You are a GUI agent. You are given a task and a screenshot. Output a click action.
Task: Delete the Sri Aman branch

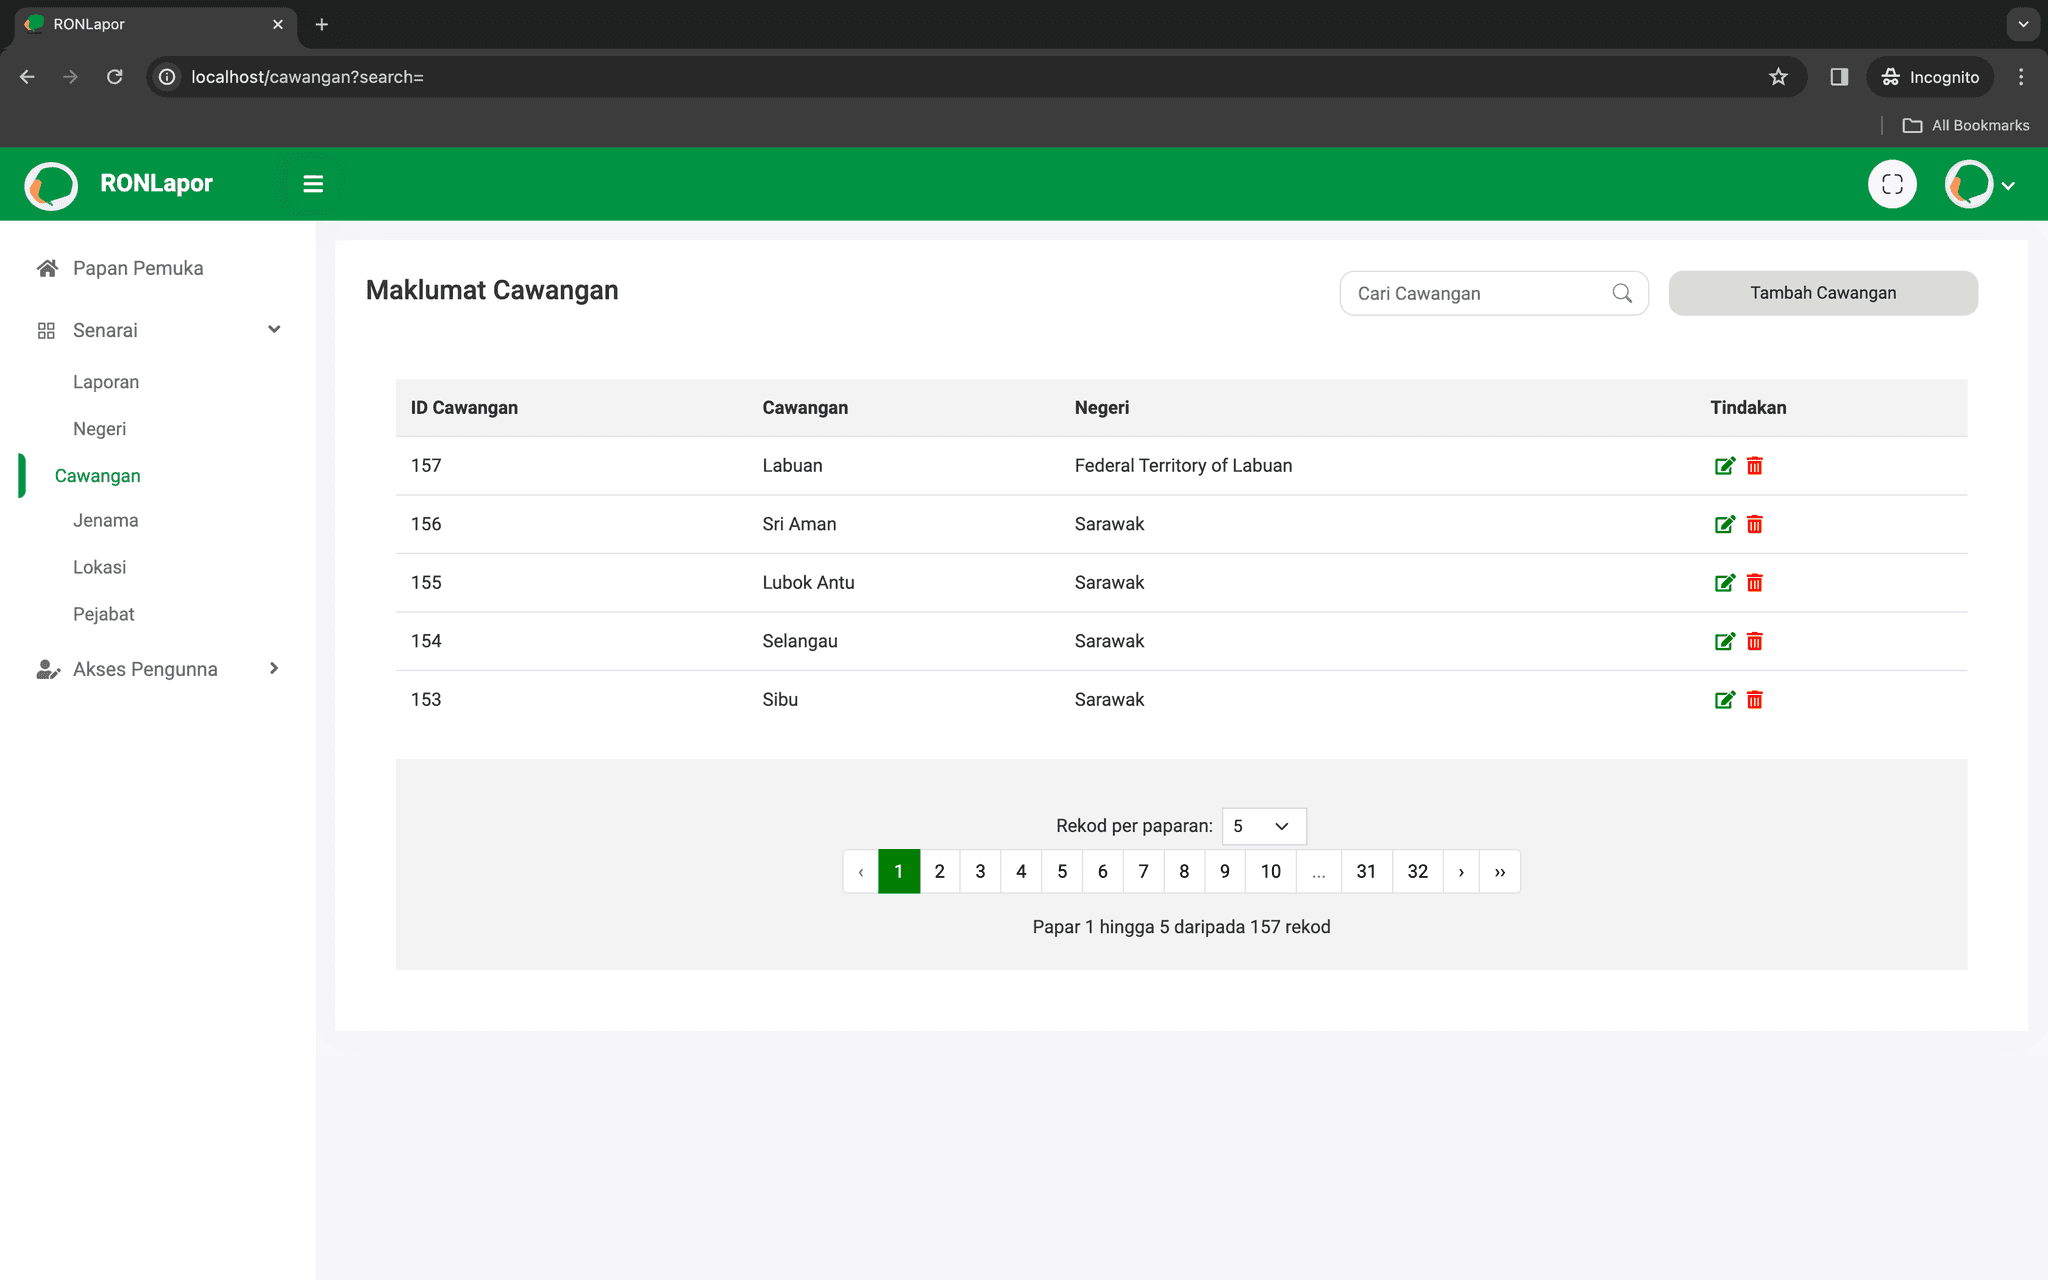pos(1755,524)
